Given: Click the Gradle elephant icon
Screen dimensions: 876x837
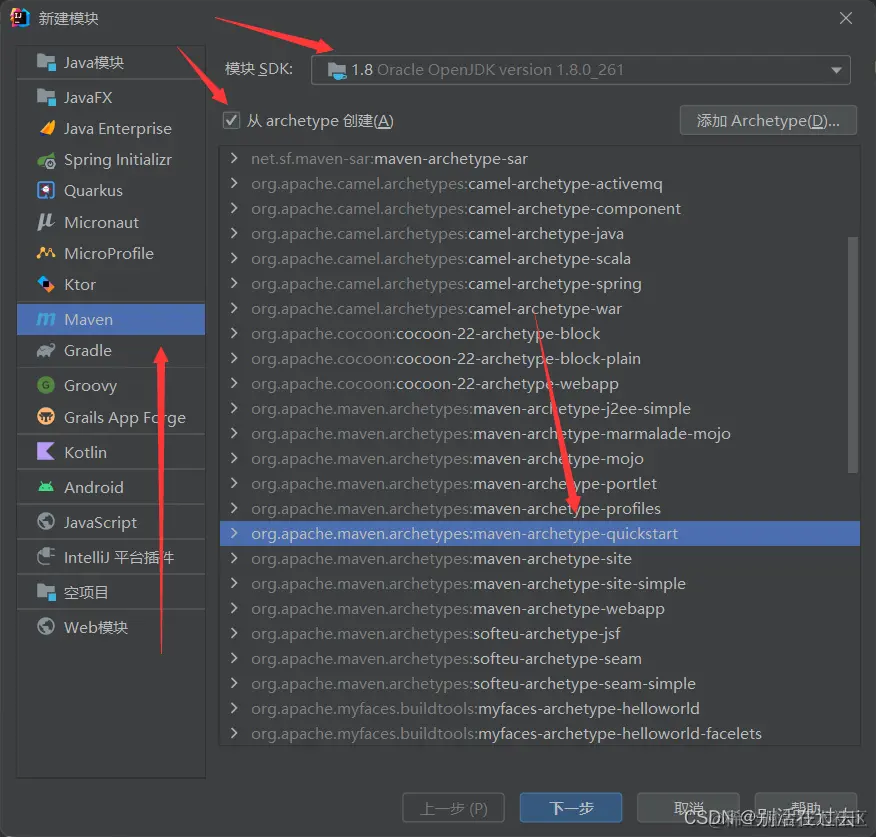Looking at the screenshot, I should click(46, 350).
